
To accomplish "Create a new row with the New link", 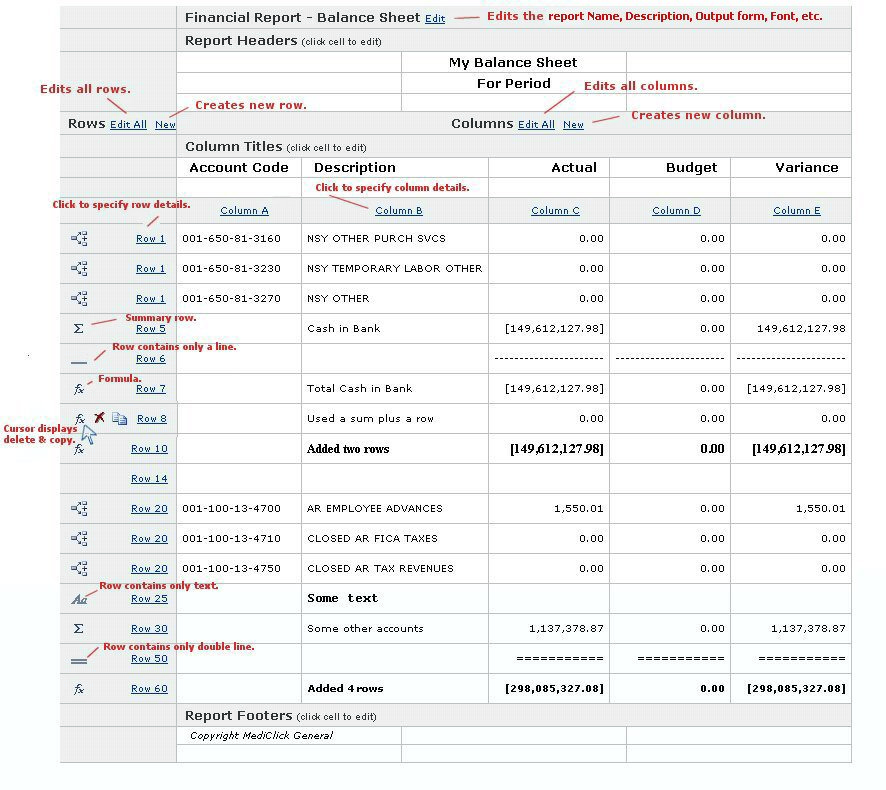I will (165, 125).
